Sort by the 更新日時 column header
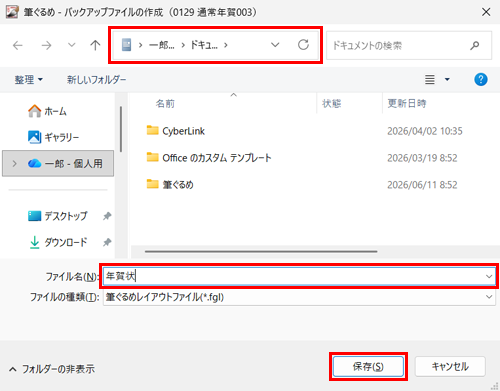The height and width of the screenshot is (391, 500). click(407, 103)
